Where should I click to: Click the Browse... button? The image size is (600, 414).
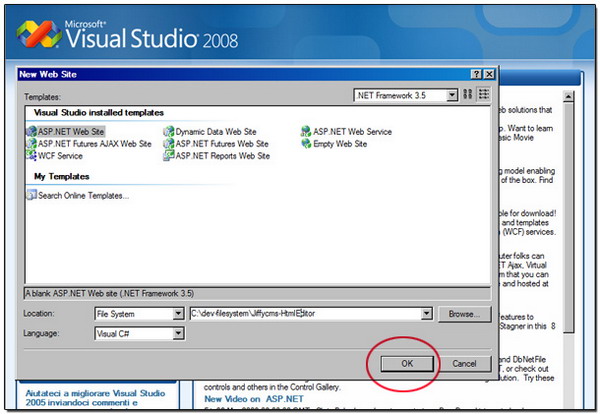[x=465, y=314]
